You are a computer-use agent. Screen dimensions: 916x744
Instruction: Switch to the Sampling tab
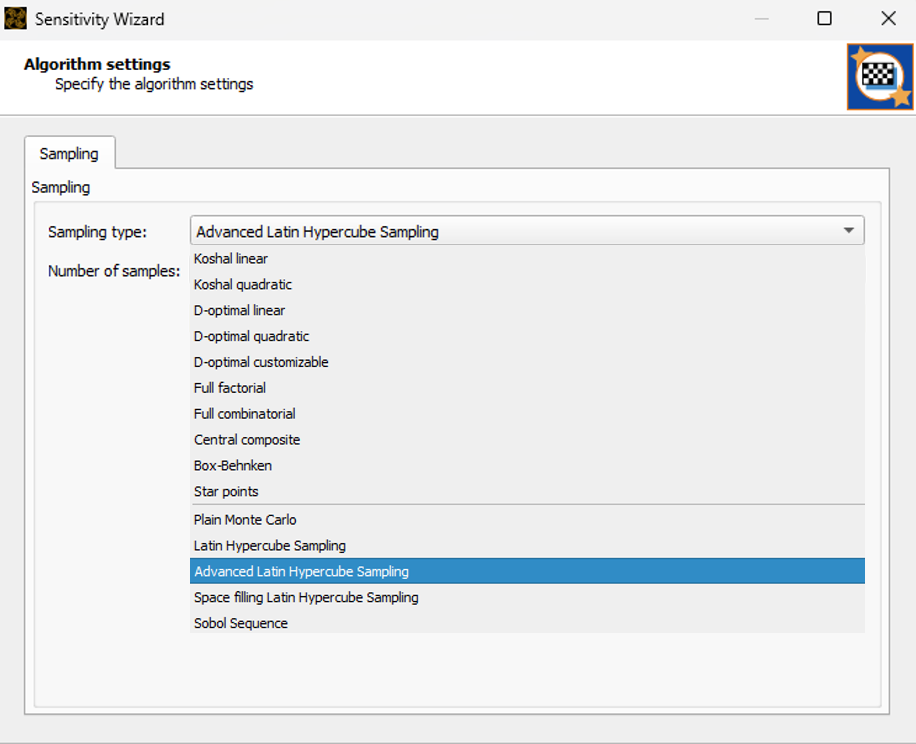(x=68, y=153)
